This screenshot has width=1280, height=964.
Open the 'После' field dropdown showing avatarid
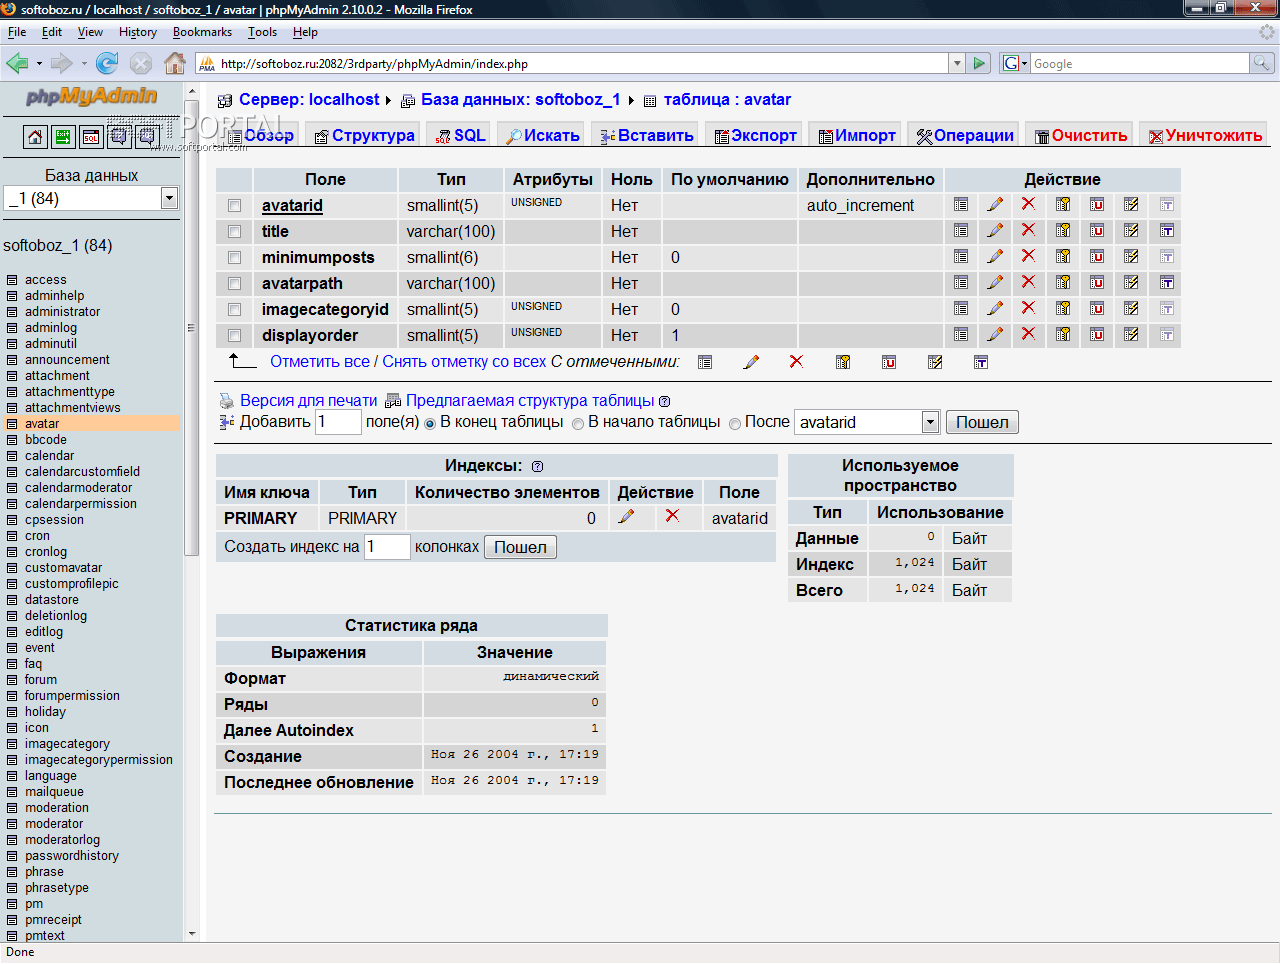click(x=930, y=422)
